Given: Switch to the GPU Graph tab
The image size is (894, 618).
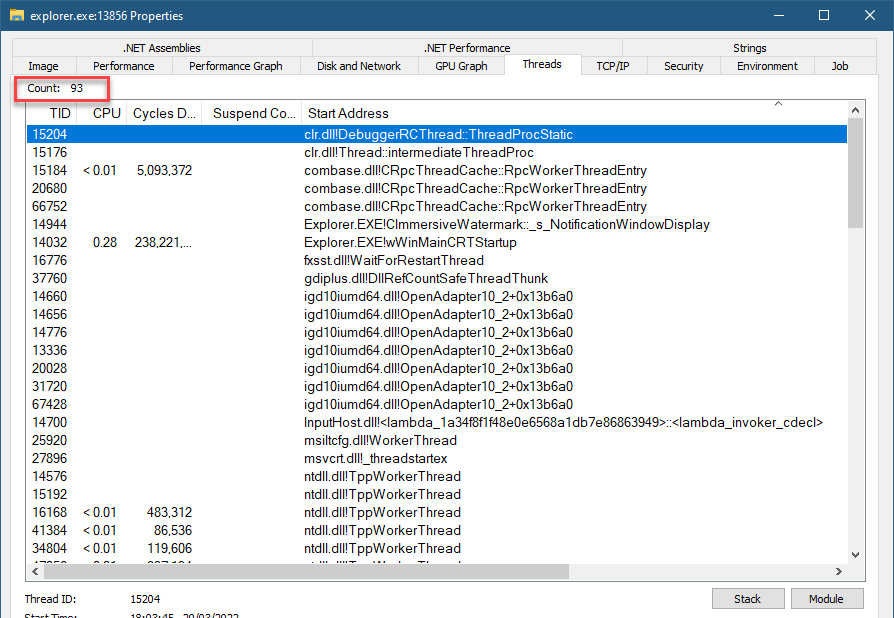Looking at the screenshot, I should click(461, 66).
